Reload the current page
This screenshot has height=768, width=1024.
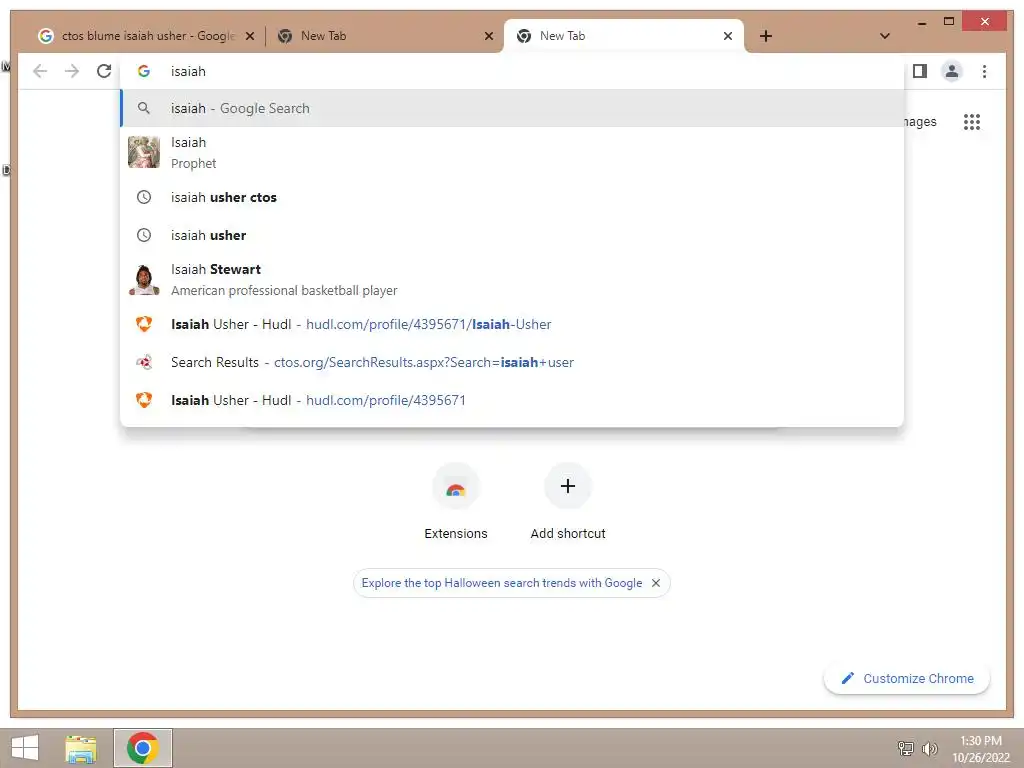(x=104, y=71)
